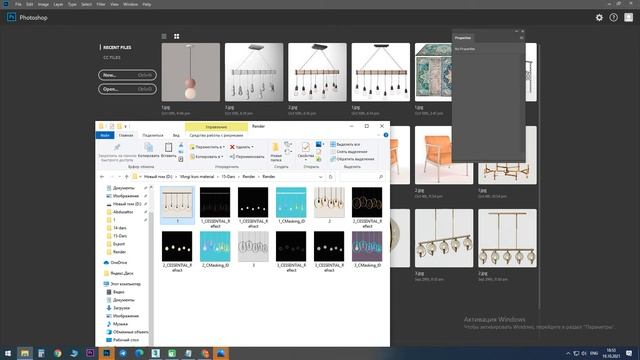The width and height of the screenshot is (640, 360).
Task: Open Photoshop help question mark icon
Action: click(613, 18)
